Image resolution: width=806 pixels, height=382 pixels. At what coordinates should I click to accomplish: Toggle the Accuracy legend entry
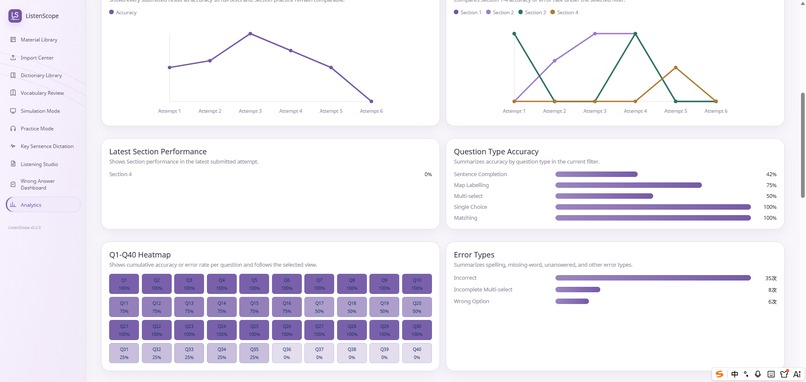point(123,12)
